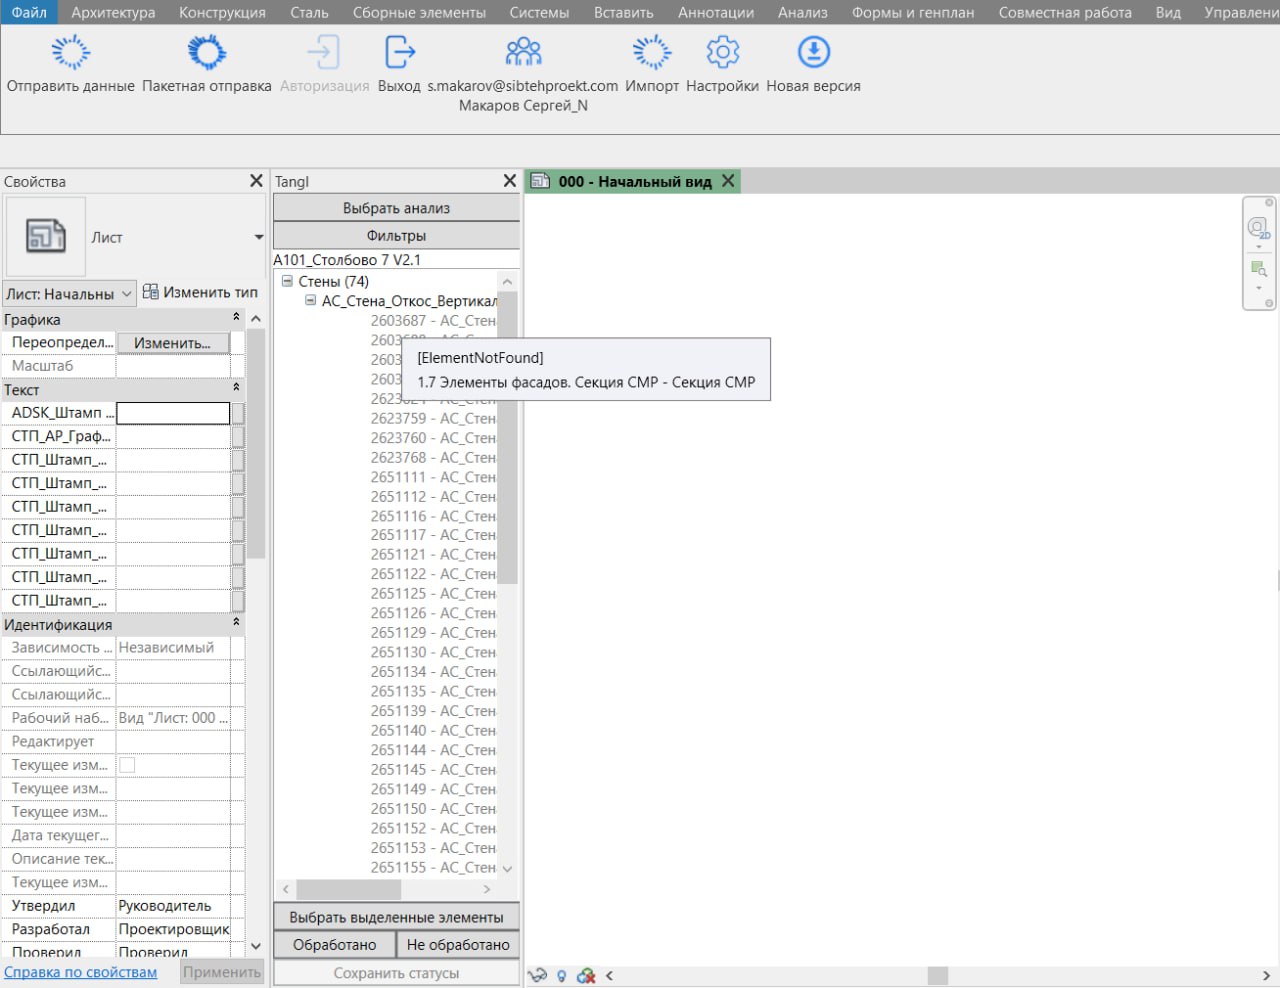
Task: Open the s.makarov@sibtehproekt.com user icon
Action: (523, 52)
